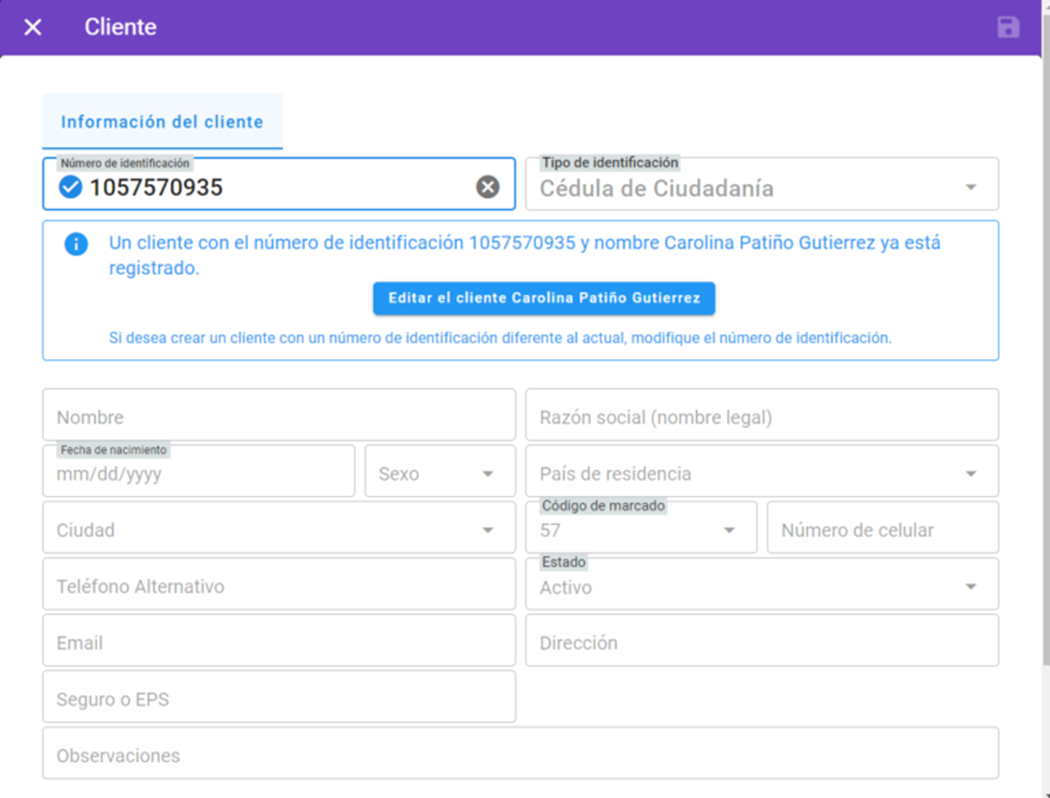
Task: Open Código de marcado dropdown
Action: (641, 530)
